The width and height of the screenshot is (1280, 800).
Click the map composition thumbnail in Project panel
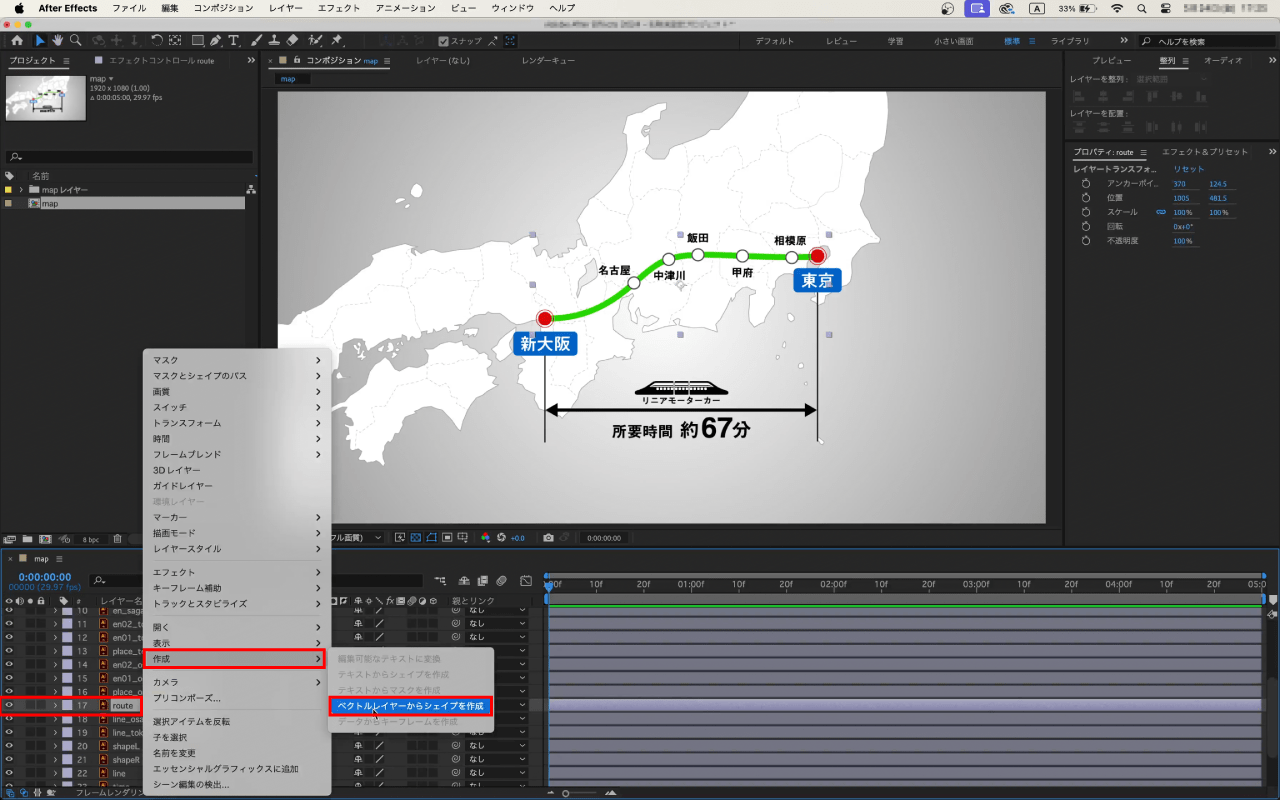45,98
